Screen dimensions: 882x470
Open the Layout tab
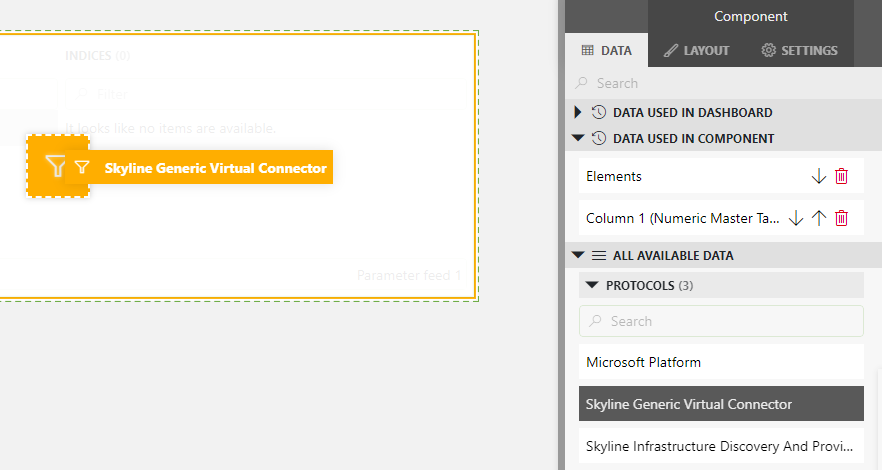[x=696, y=51]
